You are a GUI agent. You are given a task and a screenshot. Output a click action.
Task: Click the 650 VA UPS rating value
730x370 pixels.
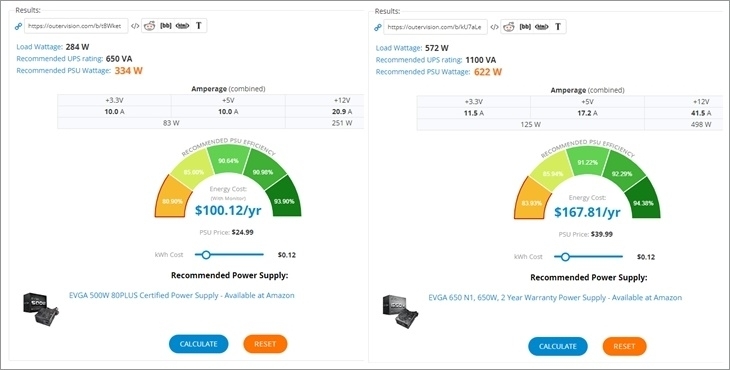119,59
